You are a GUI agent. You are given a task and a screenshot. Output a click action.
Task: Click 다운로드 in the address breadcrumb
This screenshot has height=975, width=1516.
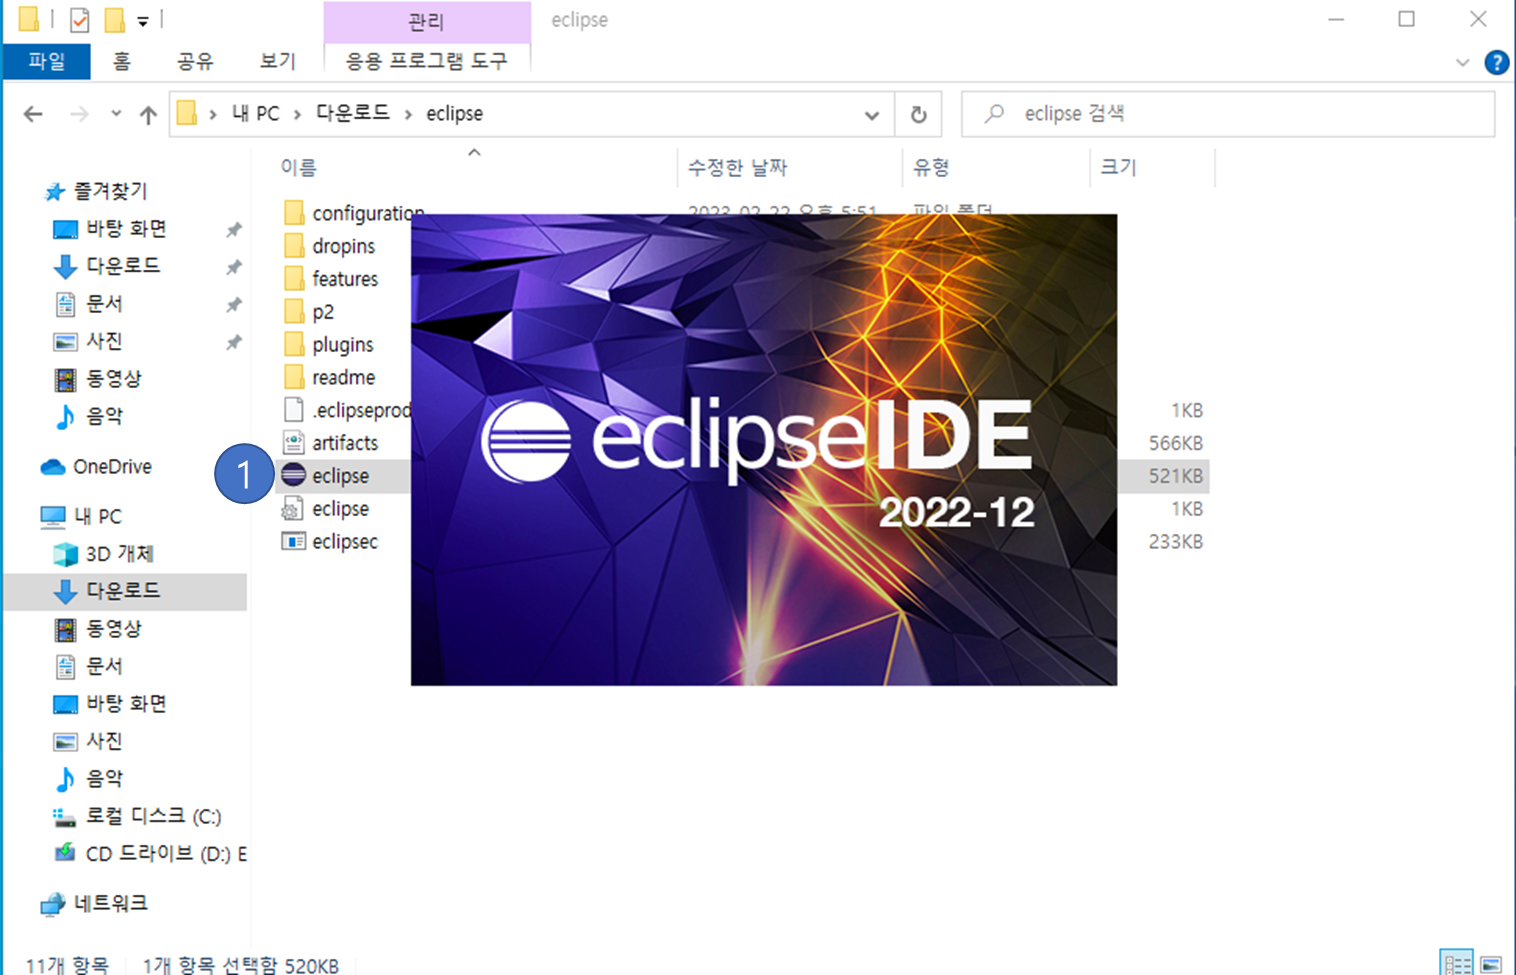[x=353, y=114]
